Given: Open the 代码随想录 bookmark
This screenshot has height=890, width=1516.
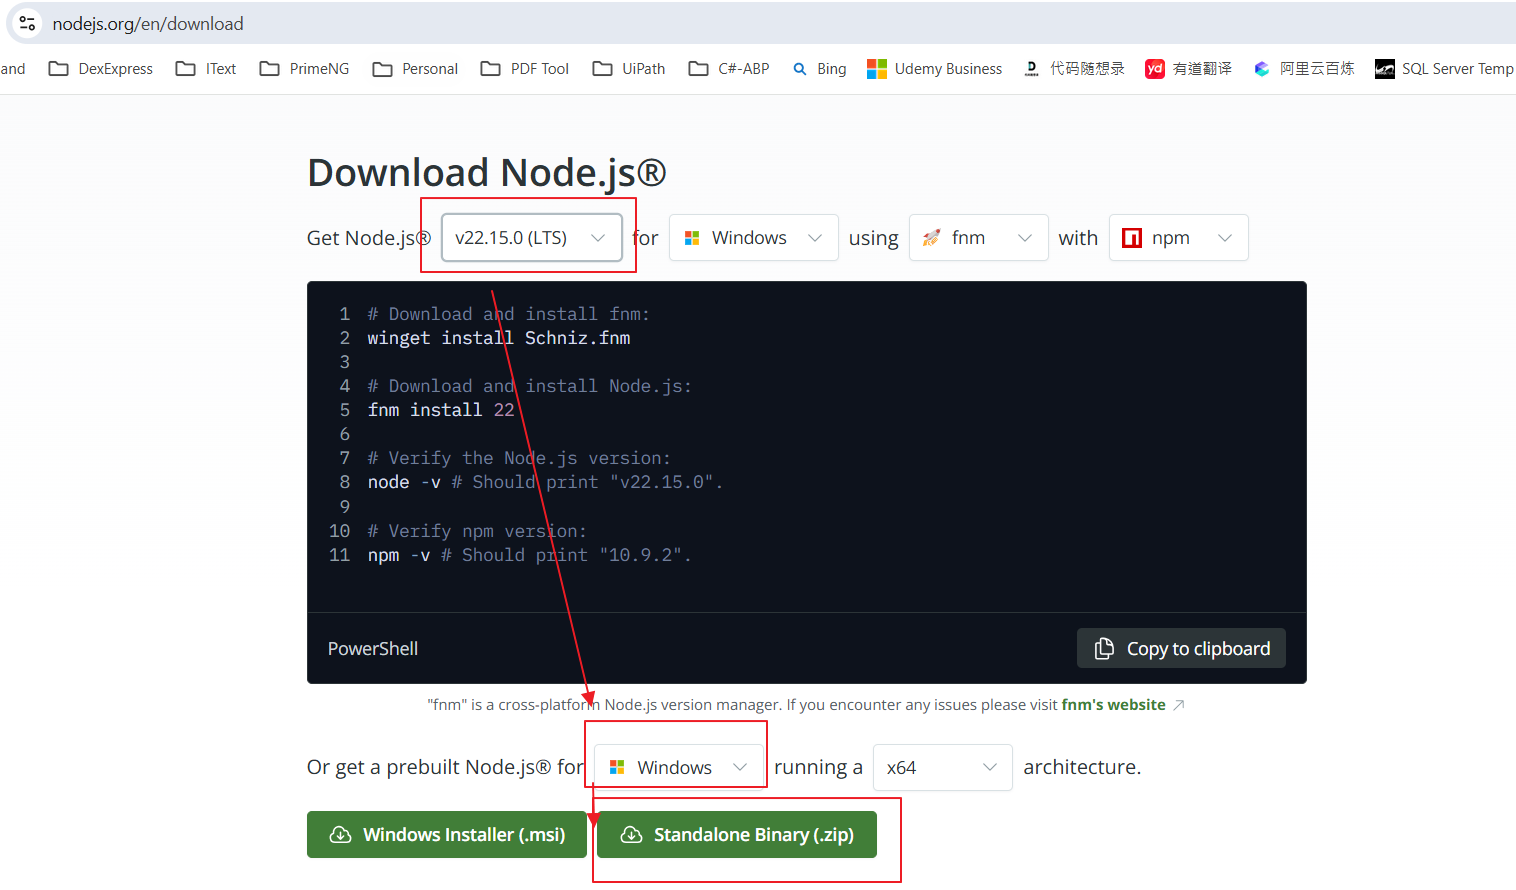Looking at the screenshot, I should point(1074,69).
